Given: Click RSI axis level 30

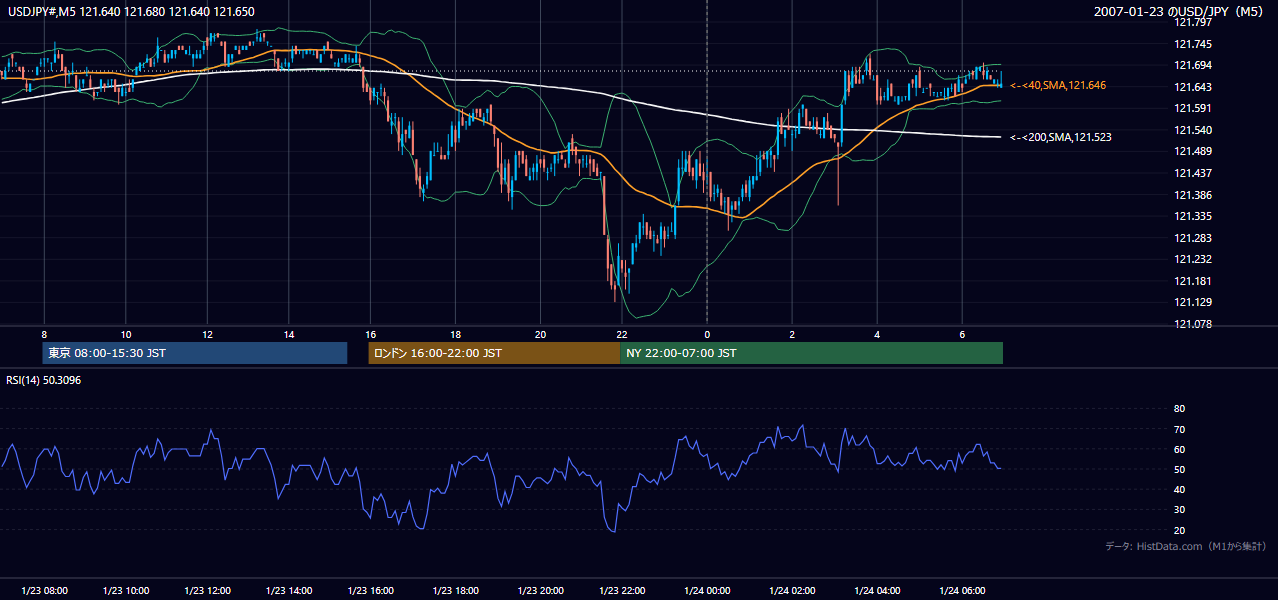Looking at the screenshot, I should coord(1179,509).
